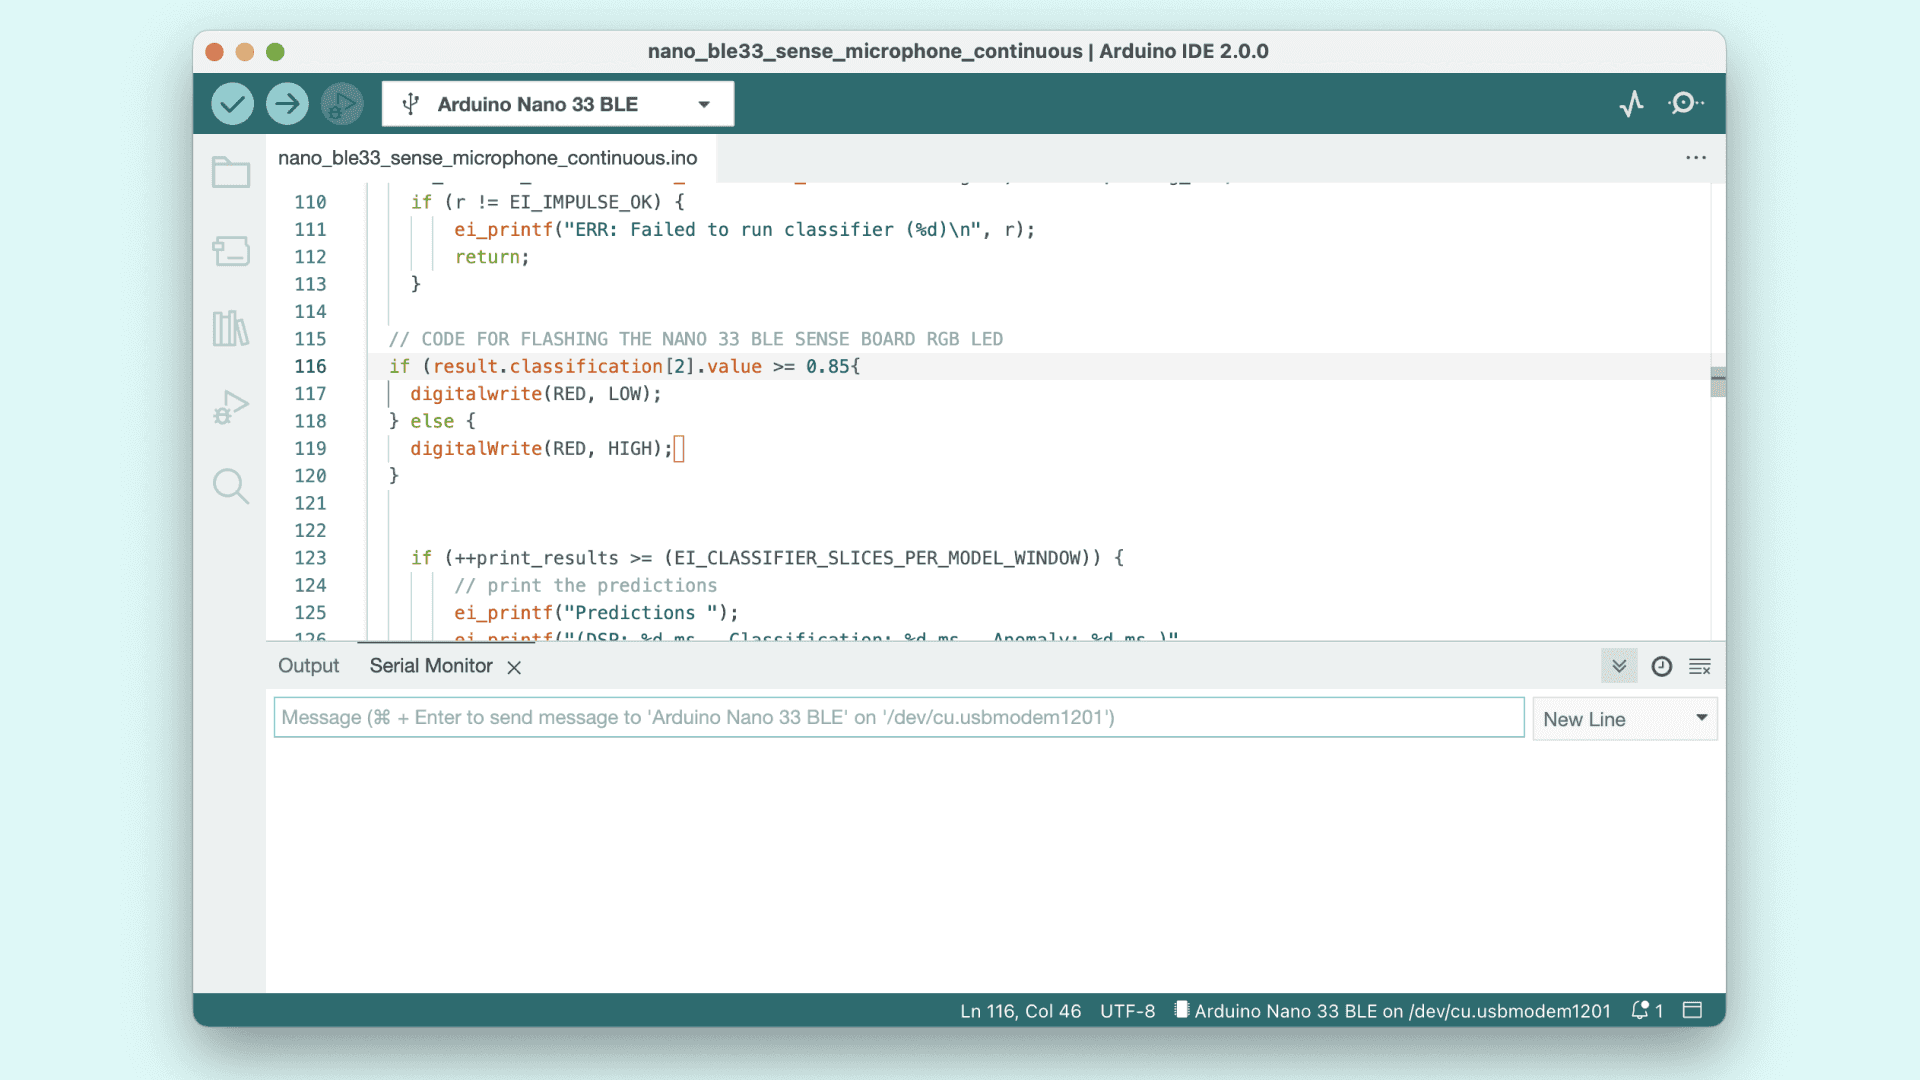
Task: Open the editor tab three-dots menu
Action: (1696, 158)
